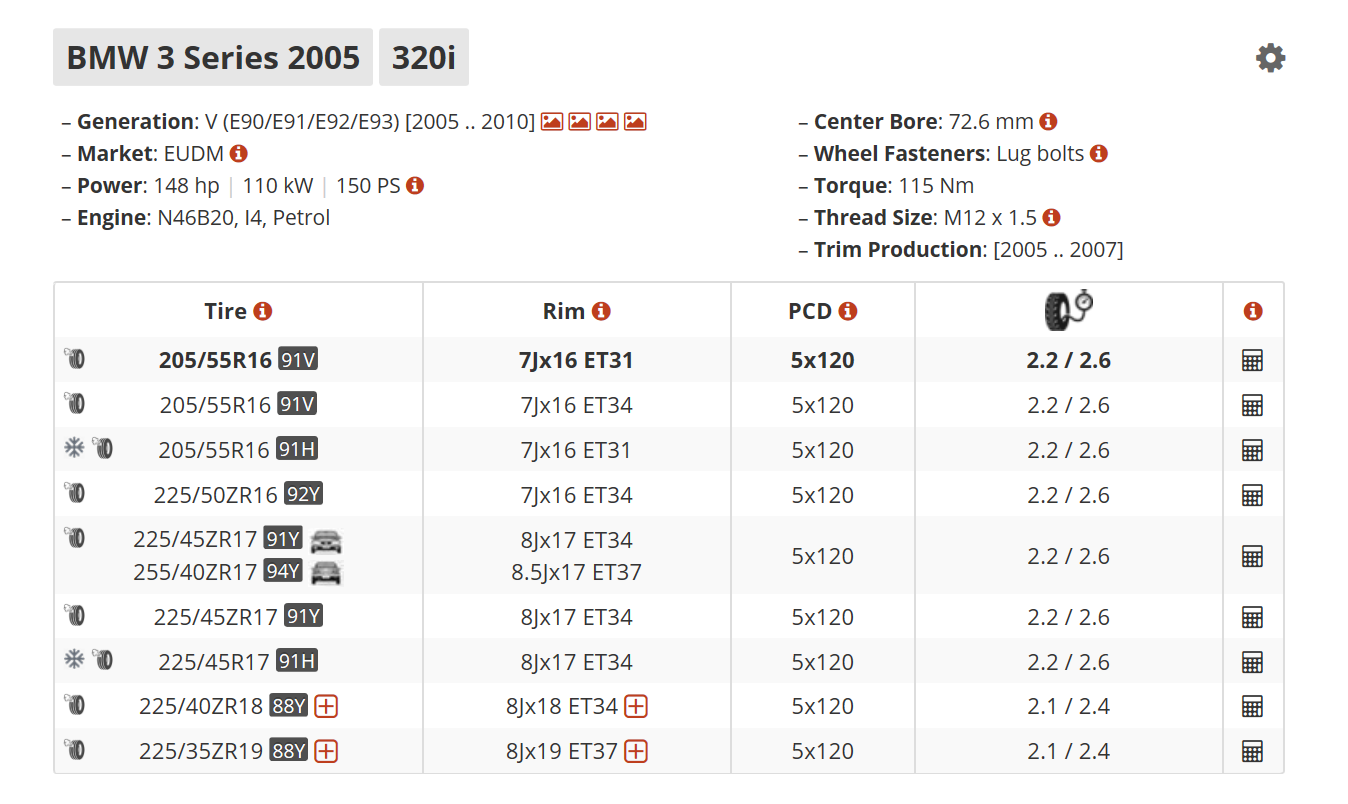Open calculator for the 225/35ZR19 row

[1252, 751]
